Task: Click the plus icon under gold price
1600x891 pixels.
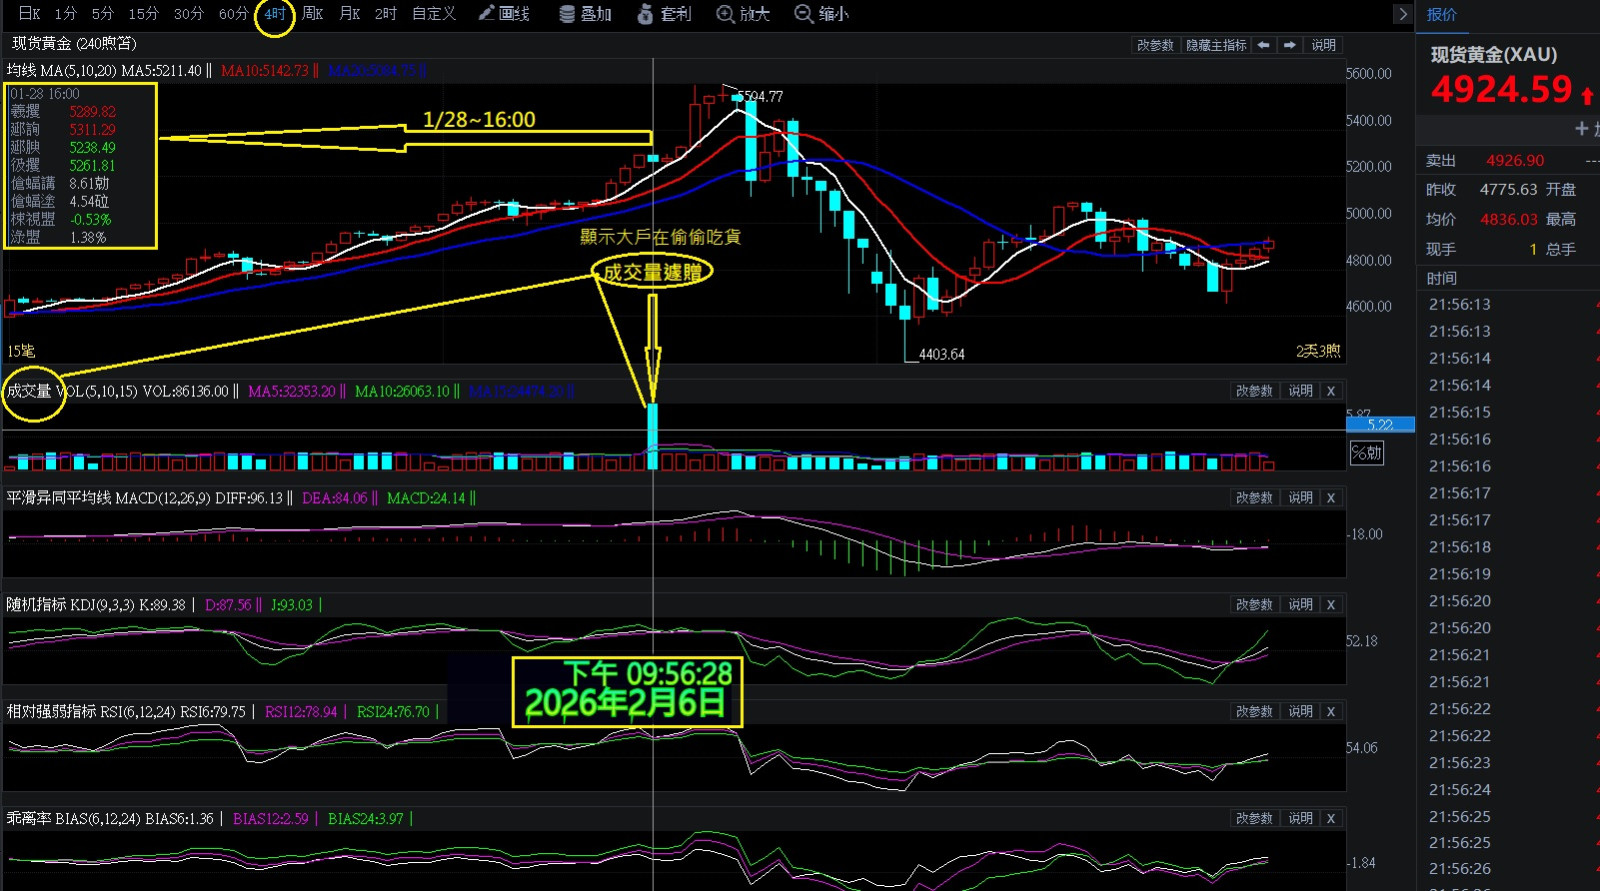Action: pos(1581,128)
